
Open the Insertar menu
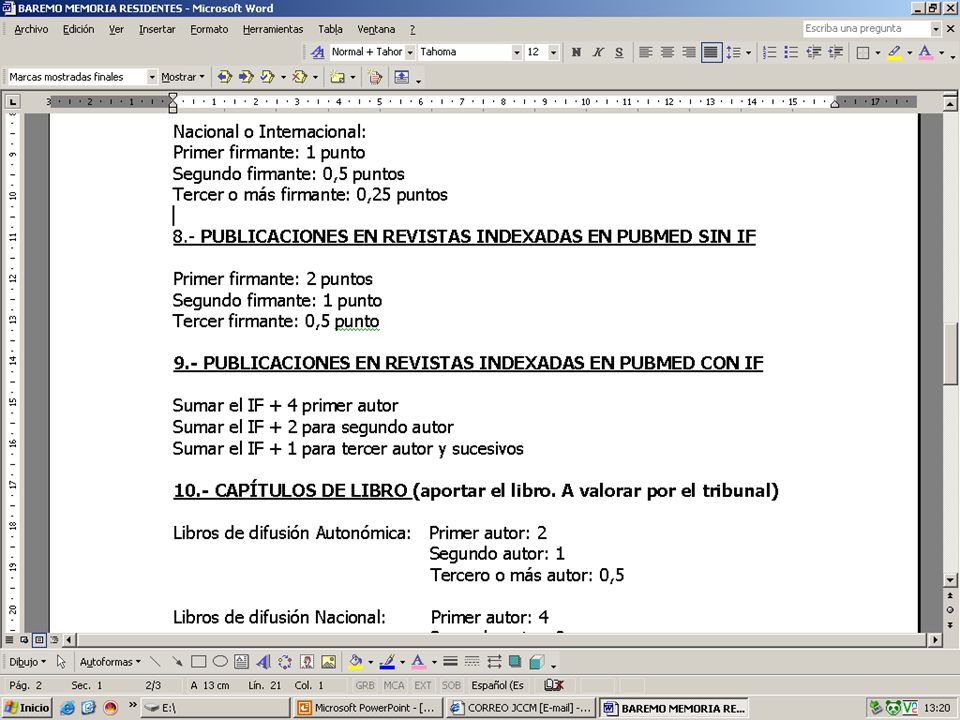[157, 29]
